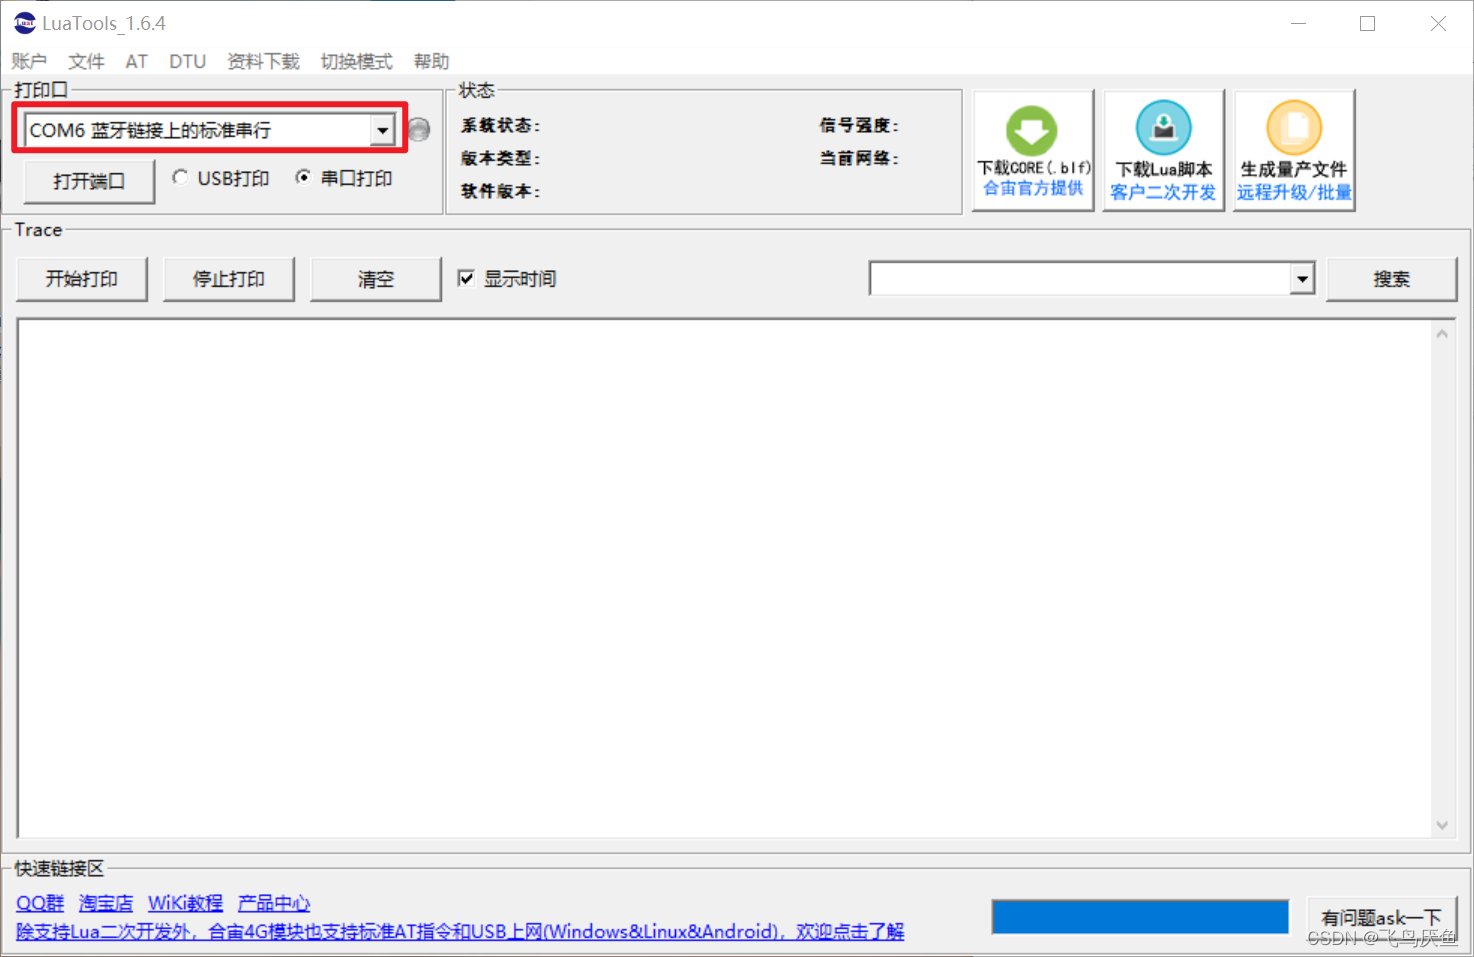Viewport: 1474px width, 957px height.
Task: Maximize the LuaTools window
Action: point(1368,23)
